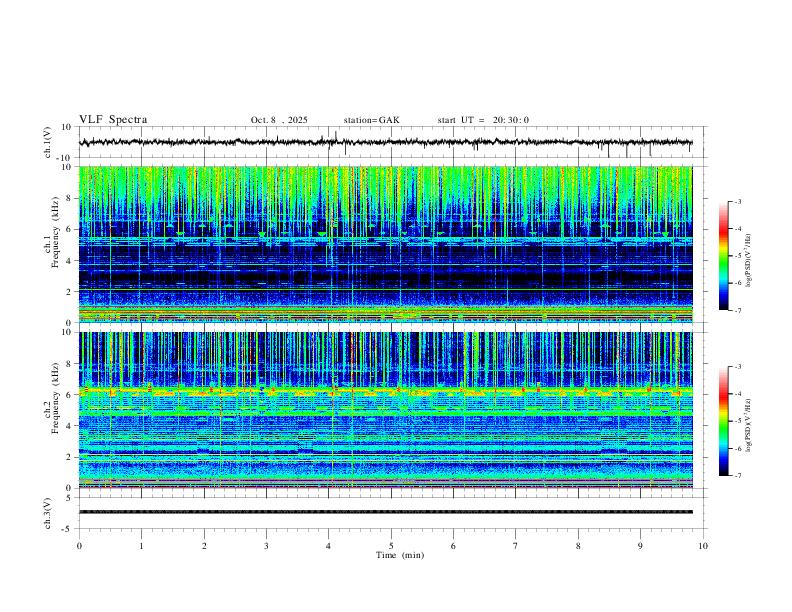
Task: Click the "-5" tick on ch.3(V) axis
Action: point(68,529)
